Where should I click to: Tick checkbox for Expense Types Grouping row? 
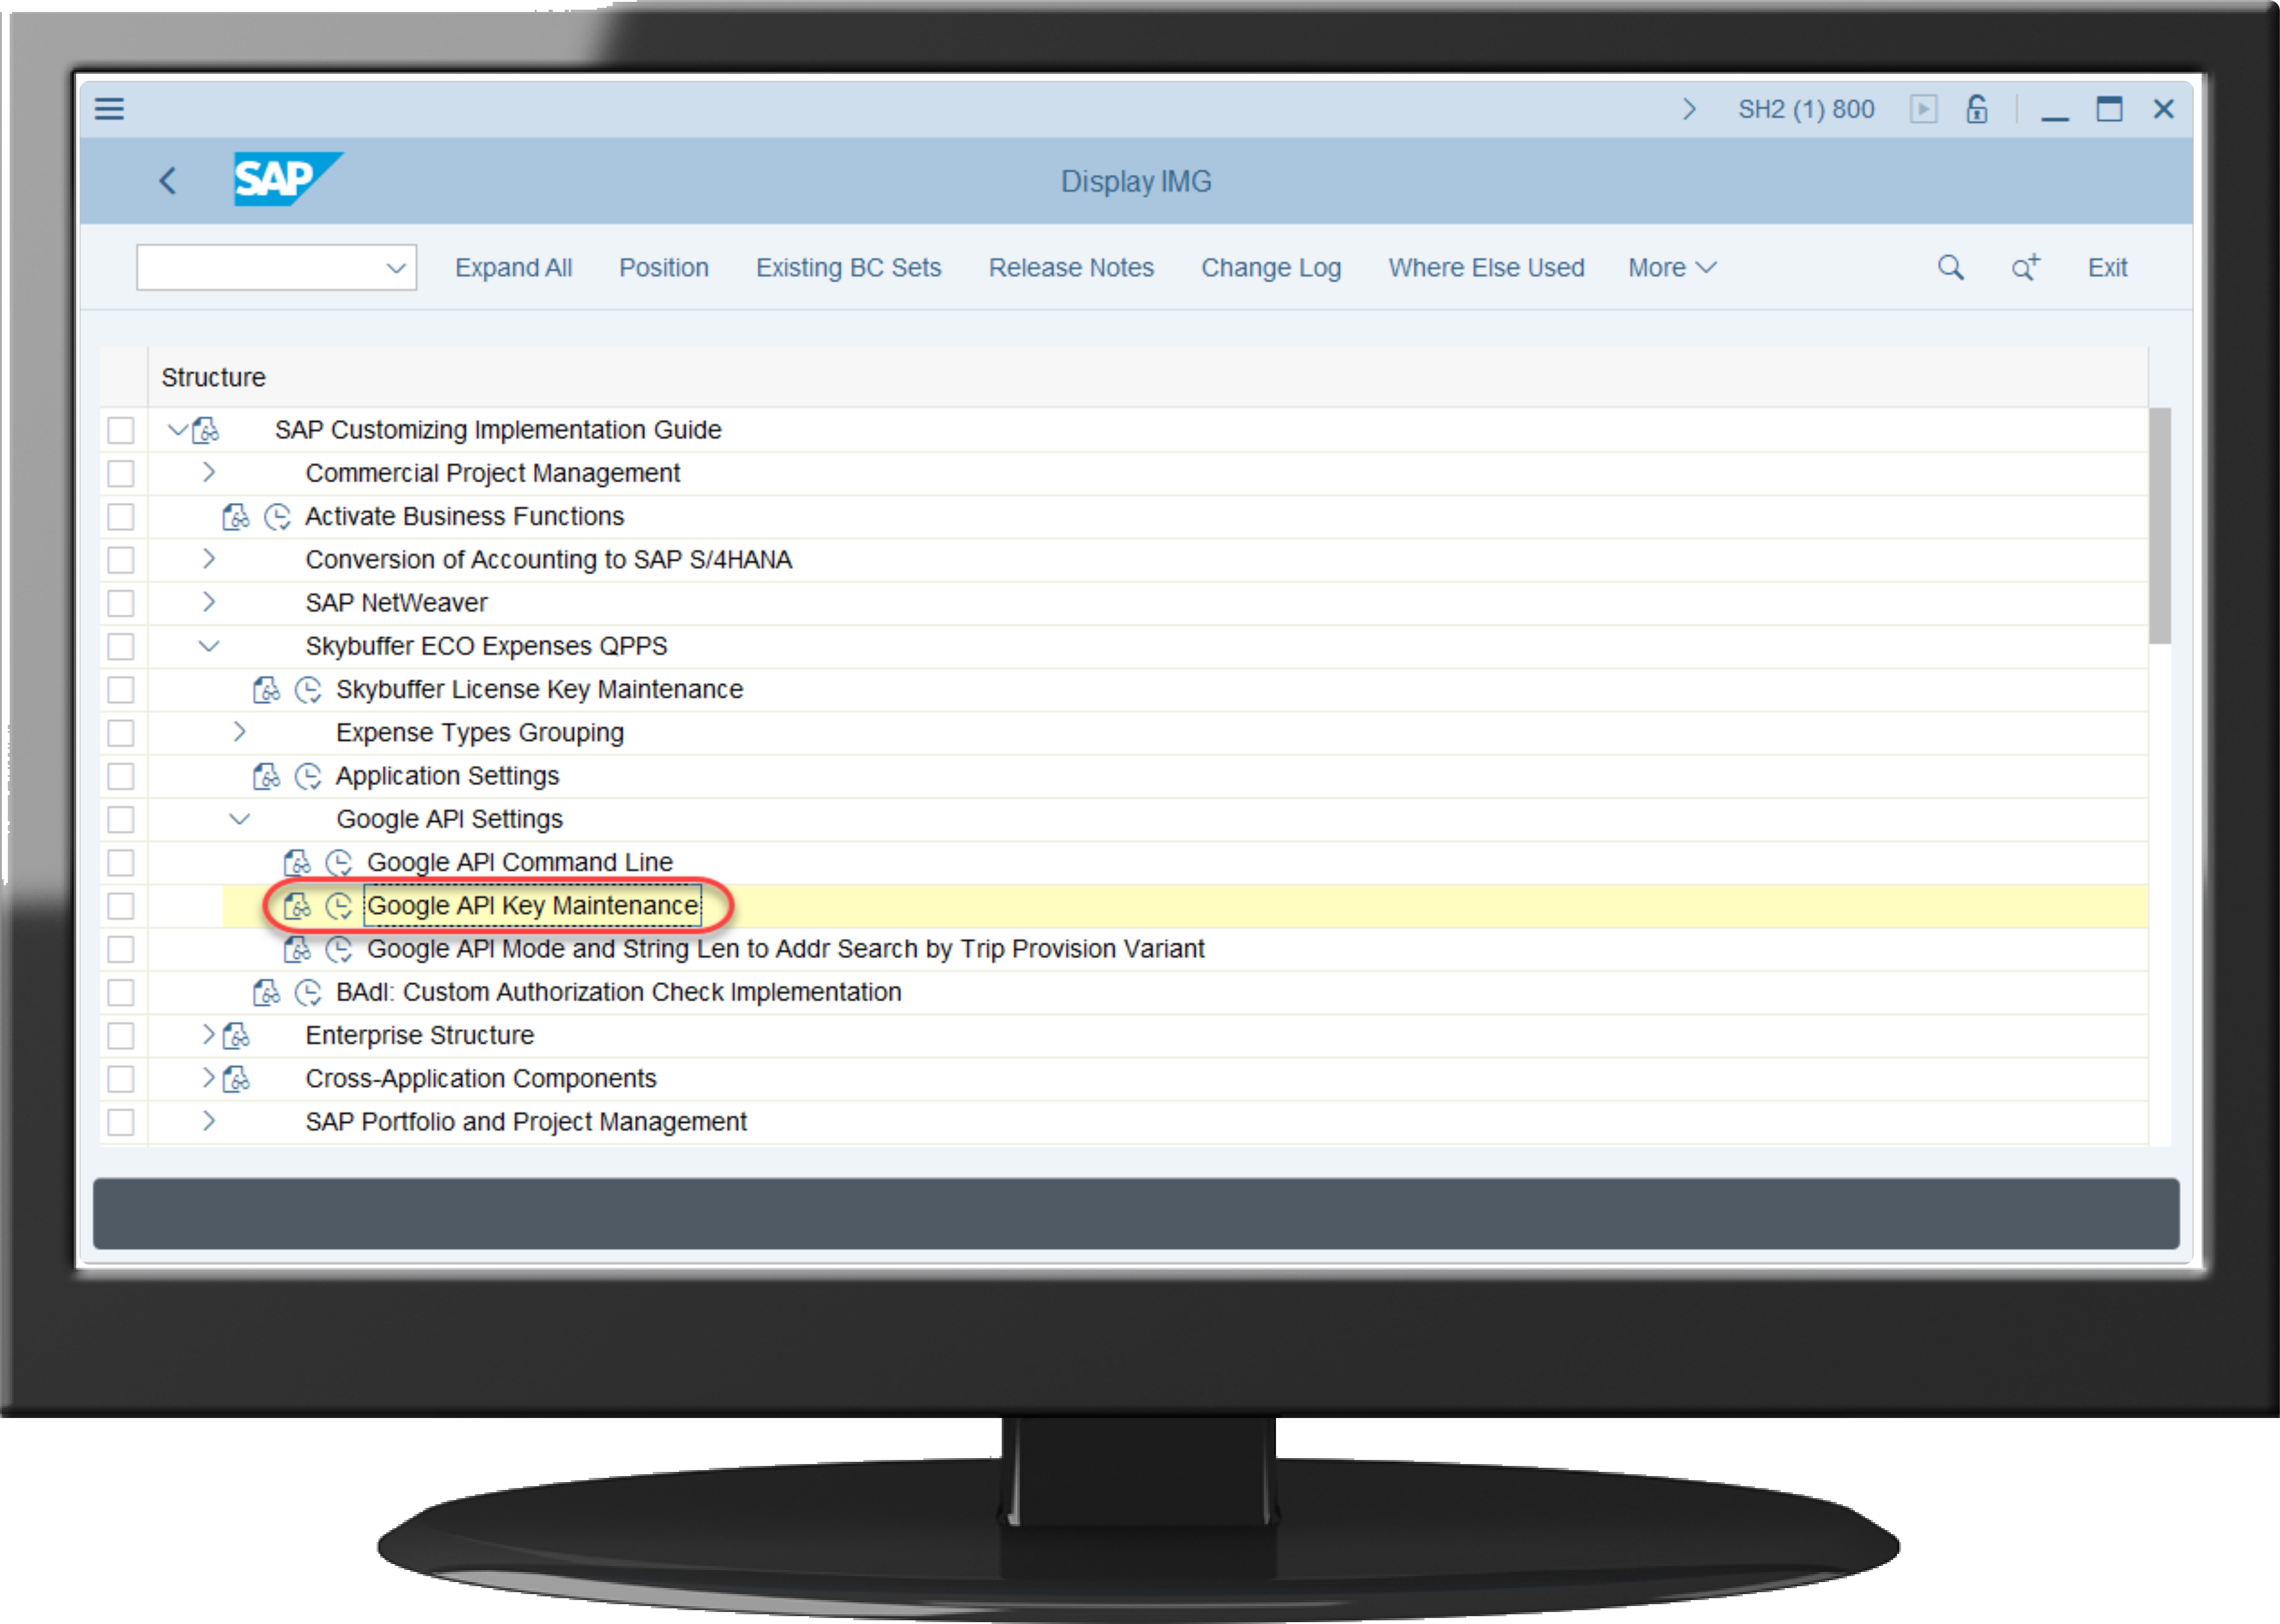[121, 733]
